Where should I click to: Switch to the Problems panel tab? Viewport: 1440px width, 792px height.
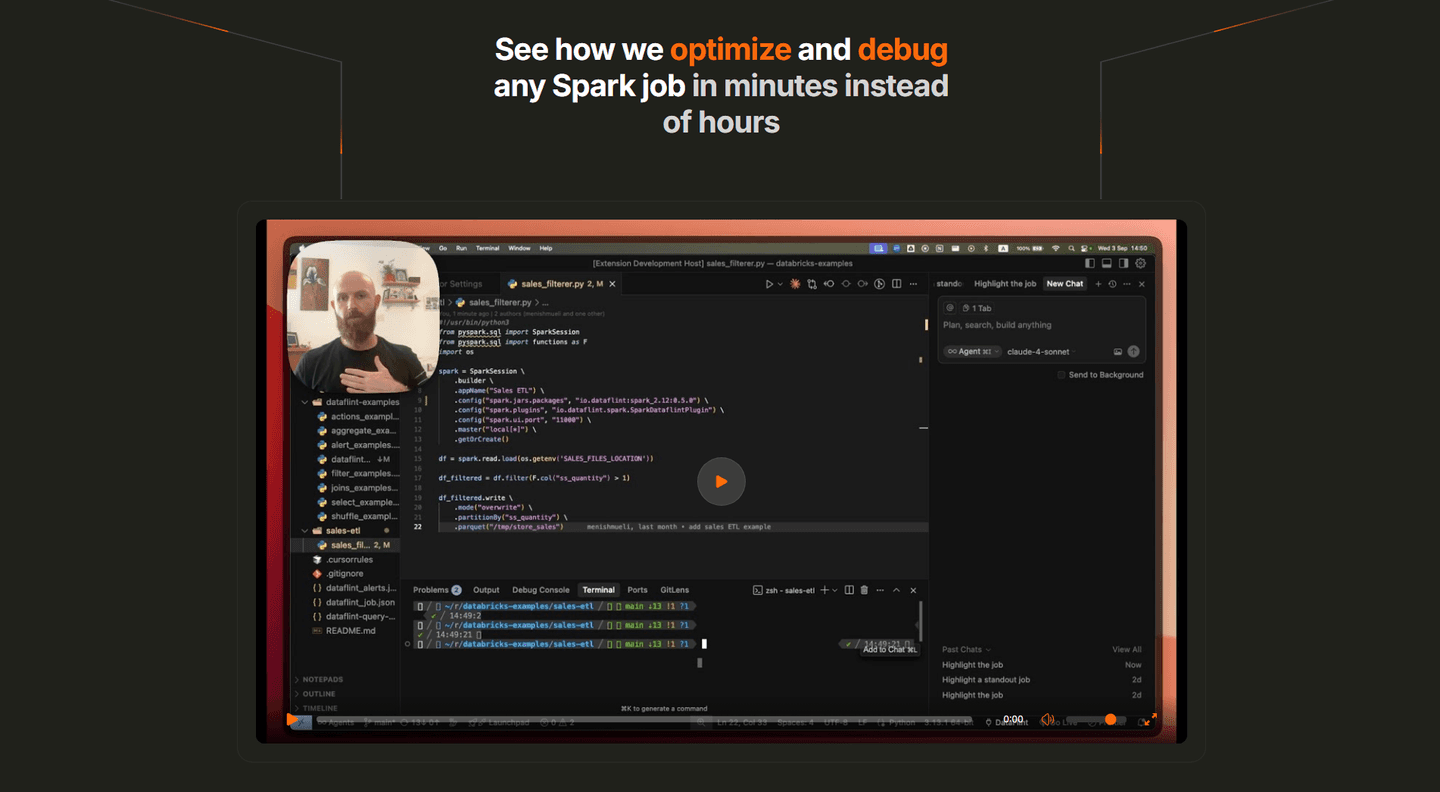(x=437, y=590)
